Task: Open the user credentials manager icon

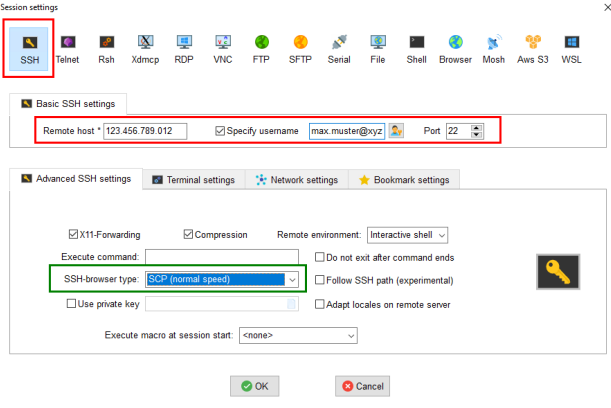Action: tap(396, 131)
